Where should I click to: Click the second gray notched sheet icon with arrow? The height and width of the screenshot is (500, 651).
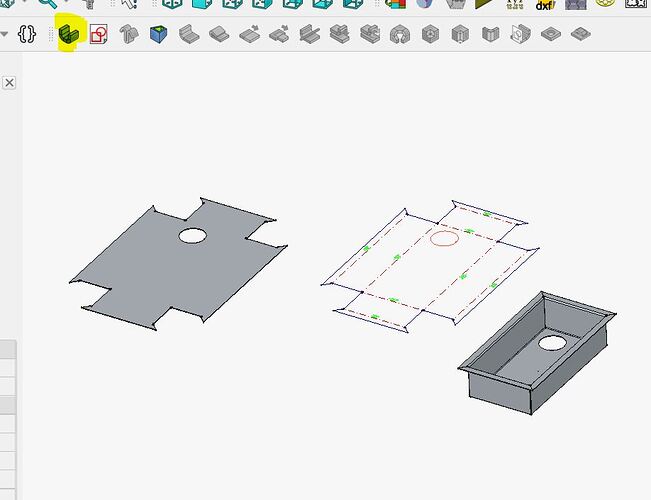coord(279,34)
